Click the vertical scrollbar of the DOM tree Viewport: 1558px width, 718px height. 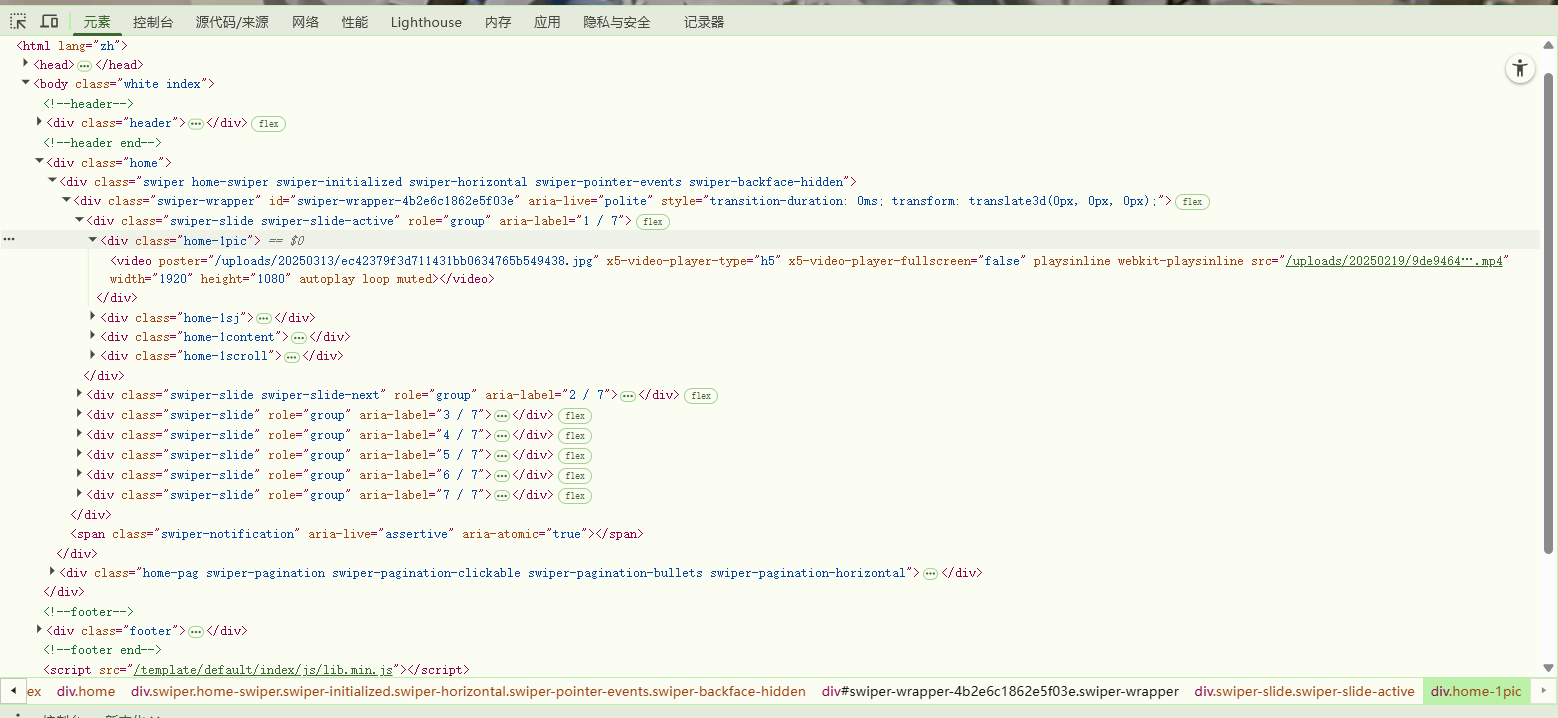pos(1549,312)
